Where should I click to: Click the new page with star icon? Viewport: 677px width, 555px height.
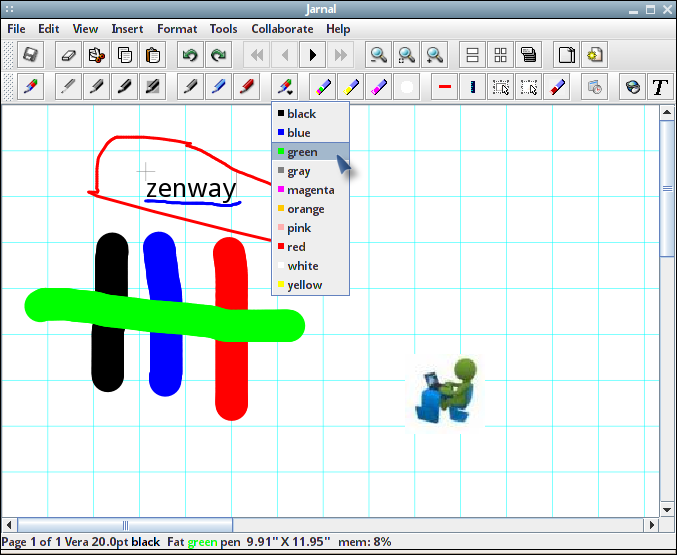pyautogui.click(x=595, y=55)
